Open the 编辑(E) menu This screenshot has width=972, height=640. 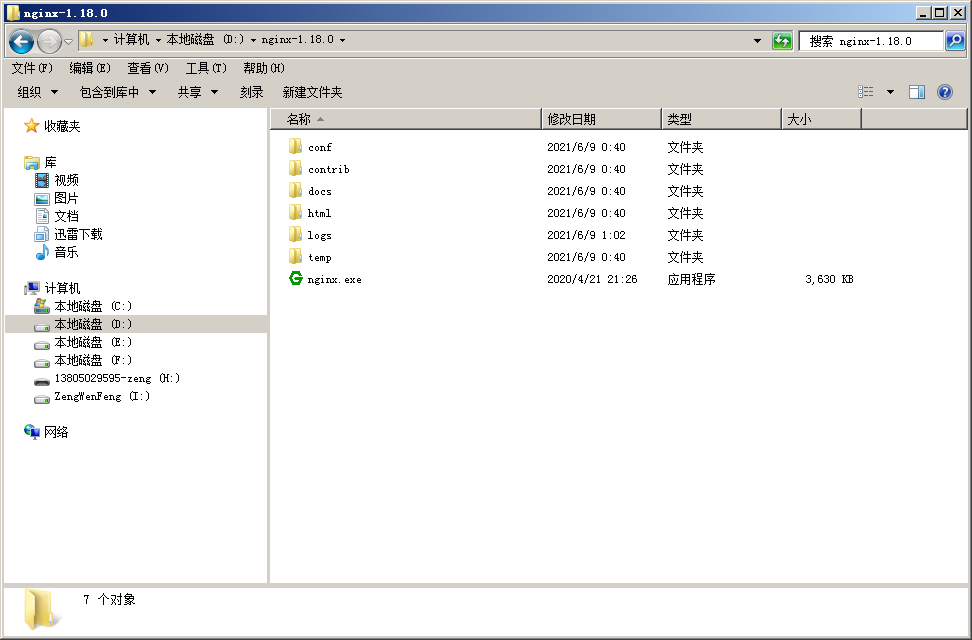90,68
